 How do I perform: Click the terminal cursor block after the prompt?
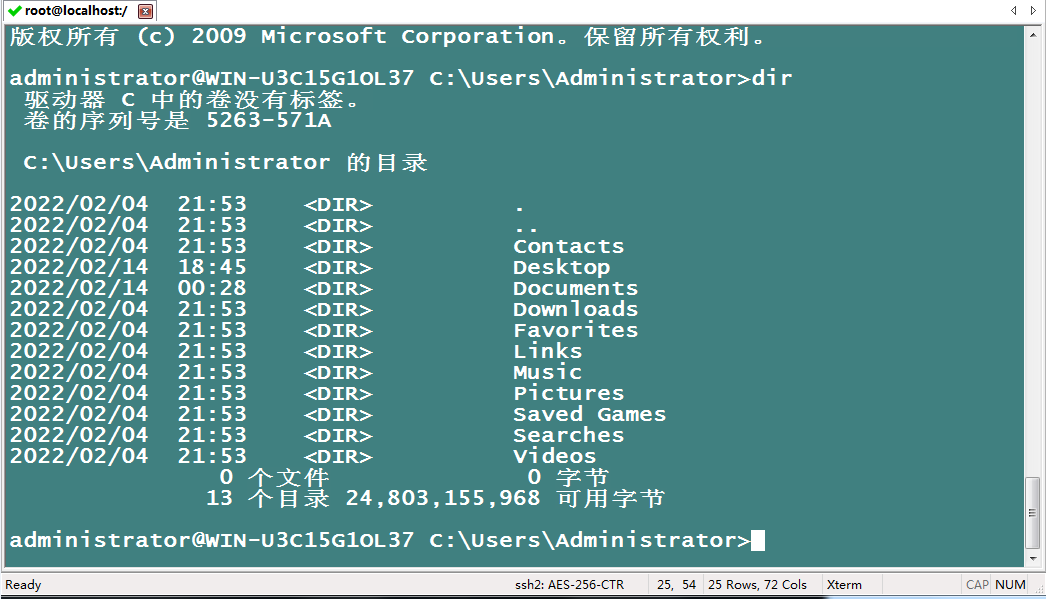[x=757, y=540]
